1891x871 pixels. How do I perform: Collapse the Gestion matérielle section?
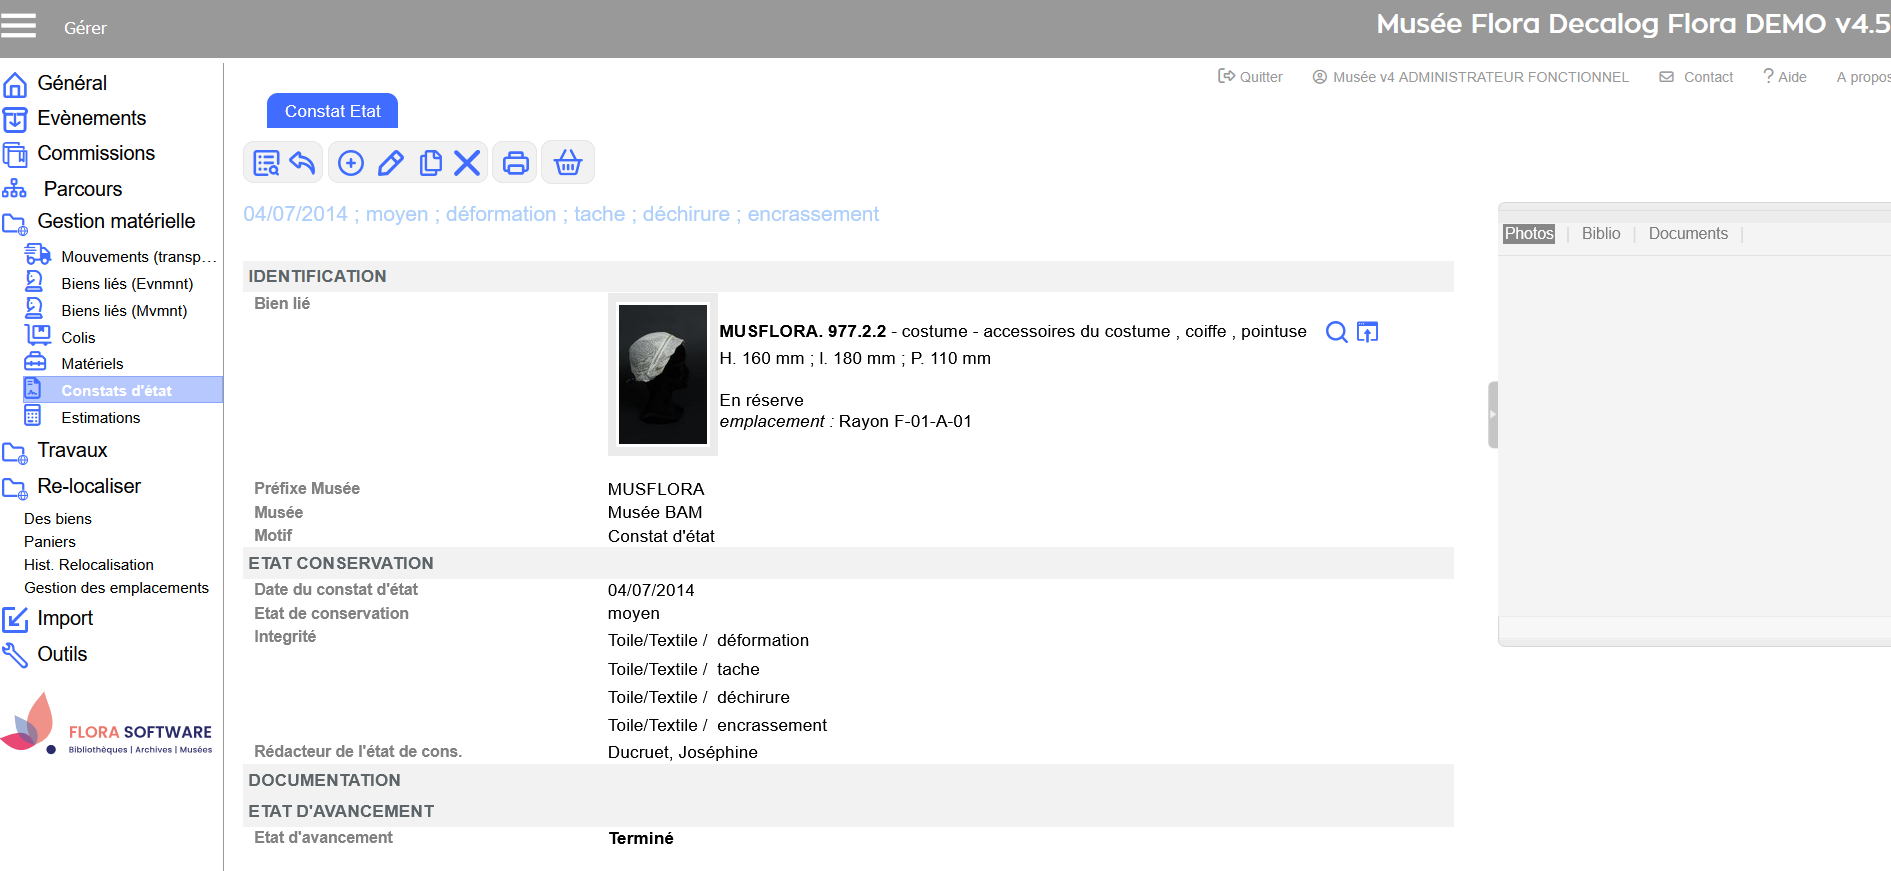116,222
